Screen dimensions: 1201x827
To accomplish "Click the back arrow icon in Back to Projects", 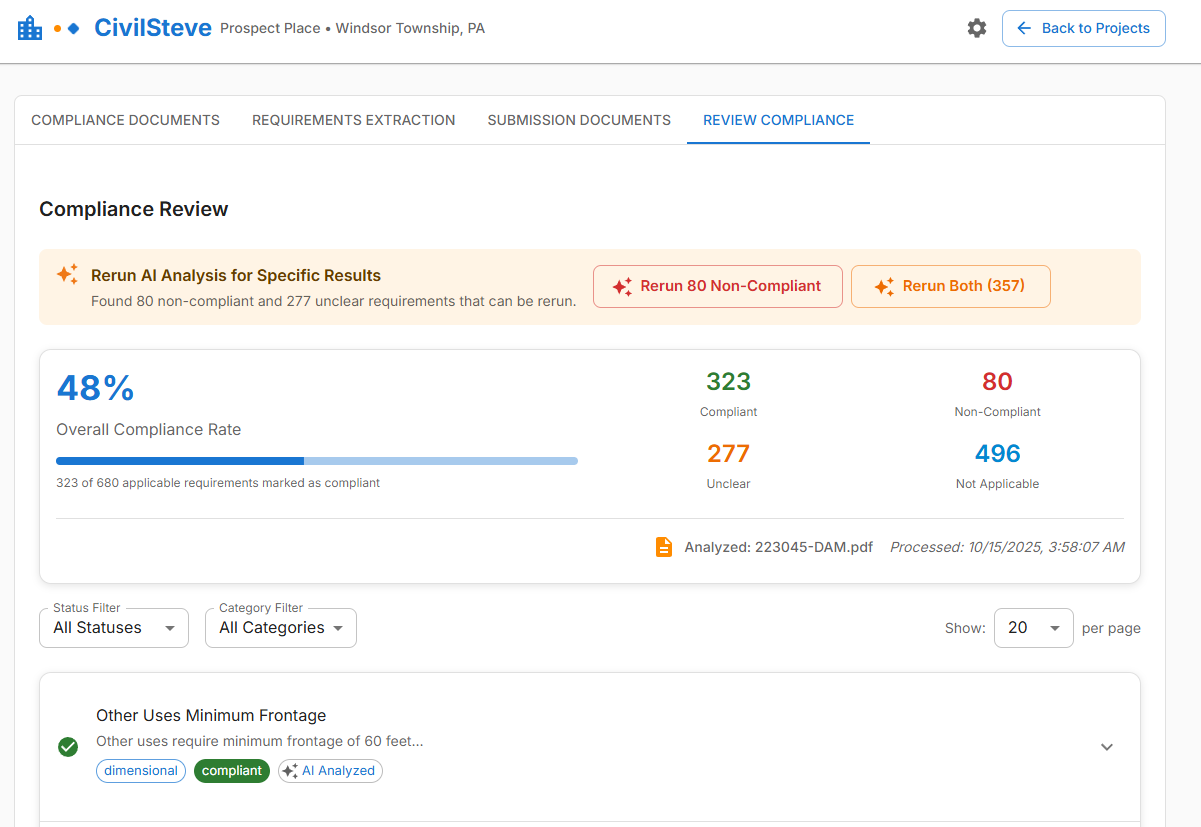I will point(1024,28).
